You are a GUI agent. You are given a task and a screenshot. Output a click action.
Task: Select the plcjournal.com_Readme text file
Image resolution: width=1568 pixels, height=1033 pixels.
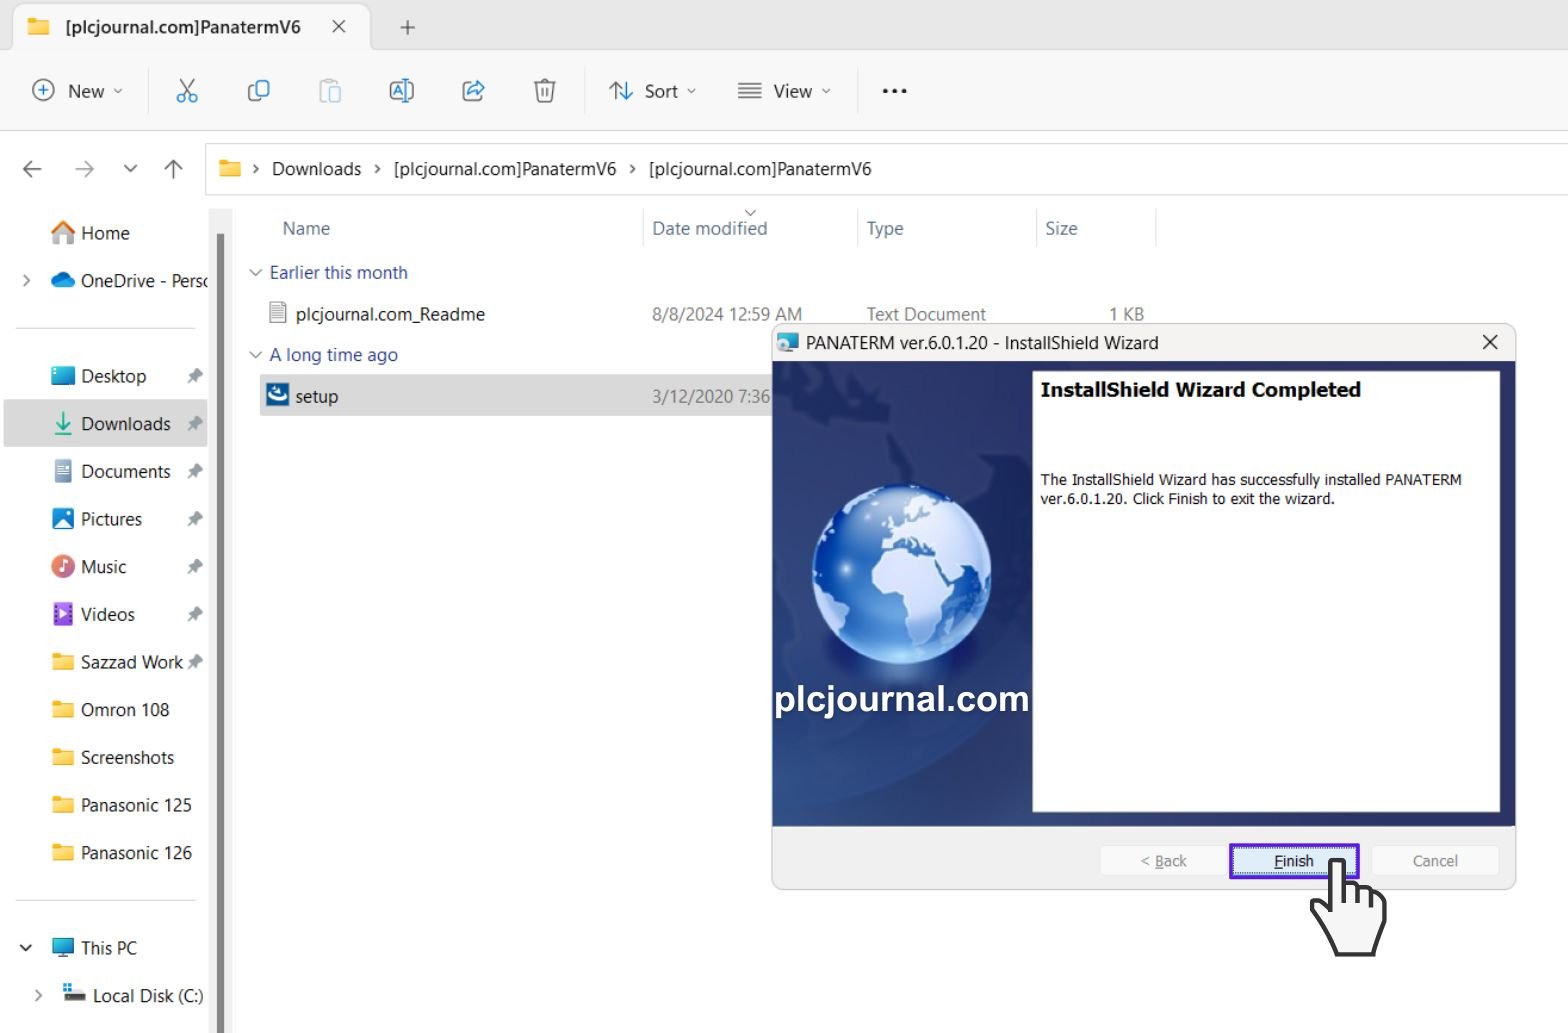390,314
